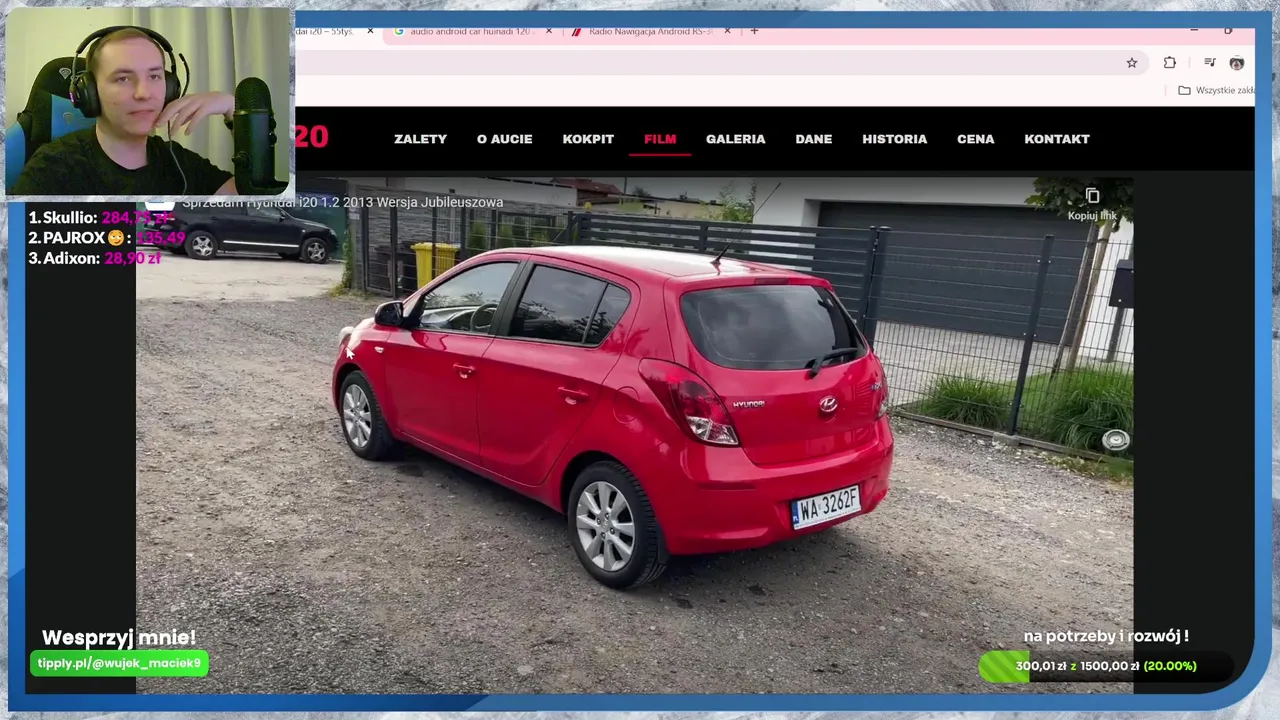
Task: Close the Radio Nawigacja Android tab
Action: click(727, 31)
